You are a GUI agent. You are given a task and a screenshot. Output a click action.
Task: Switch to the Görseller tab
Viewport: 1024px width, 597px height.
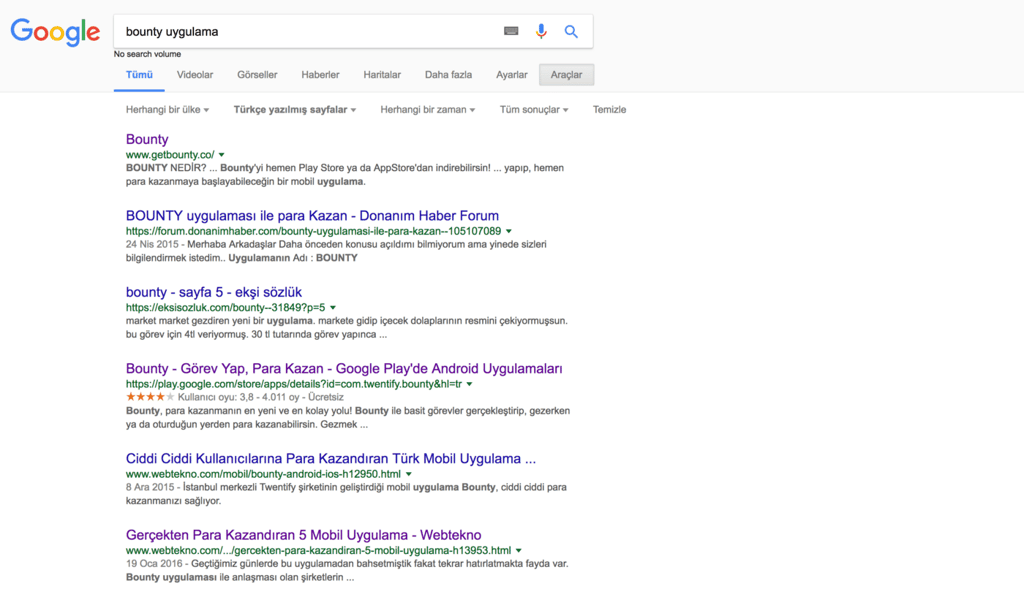257,74
